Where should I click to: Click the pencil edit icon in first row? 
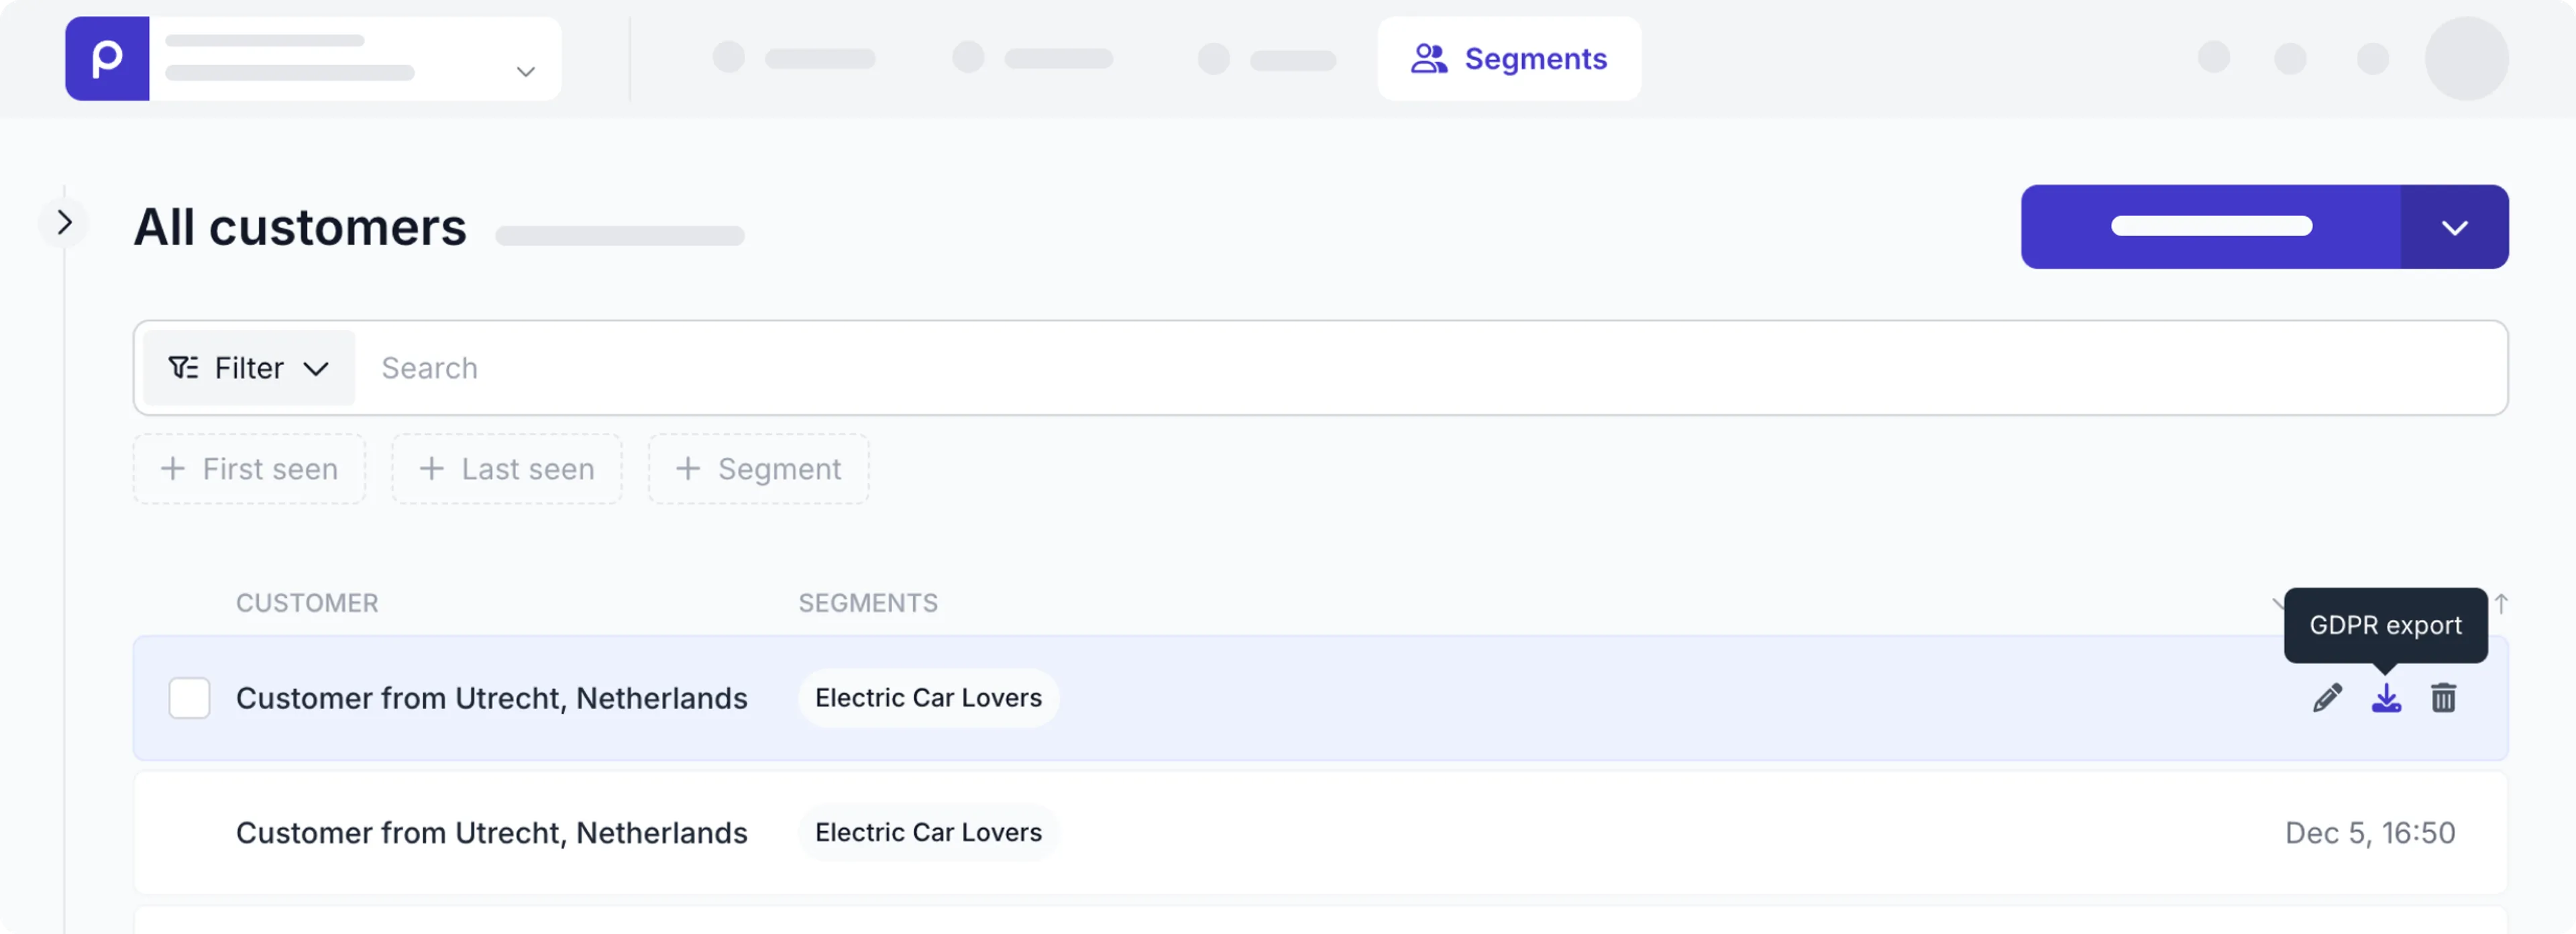pos(2327,698)
